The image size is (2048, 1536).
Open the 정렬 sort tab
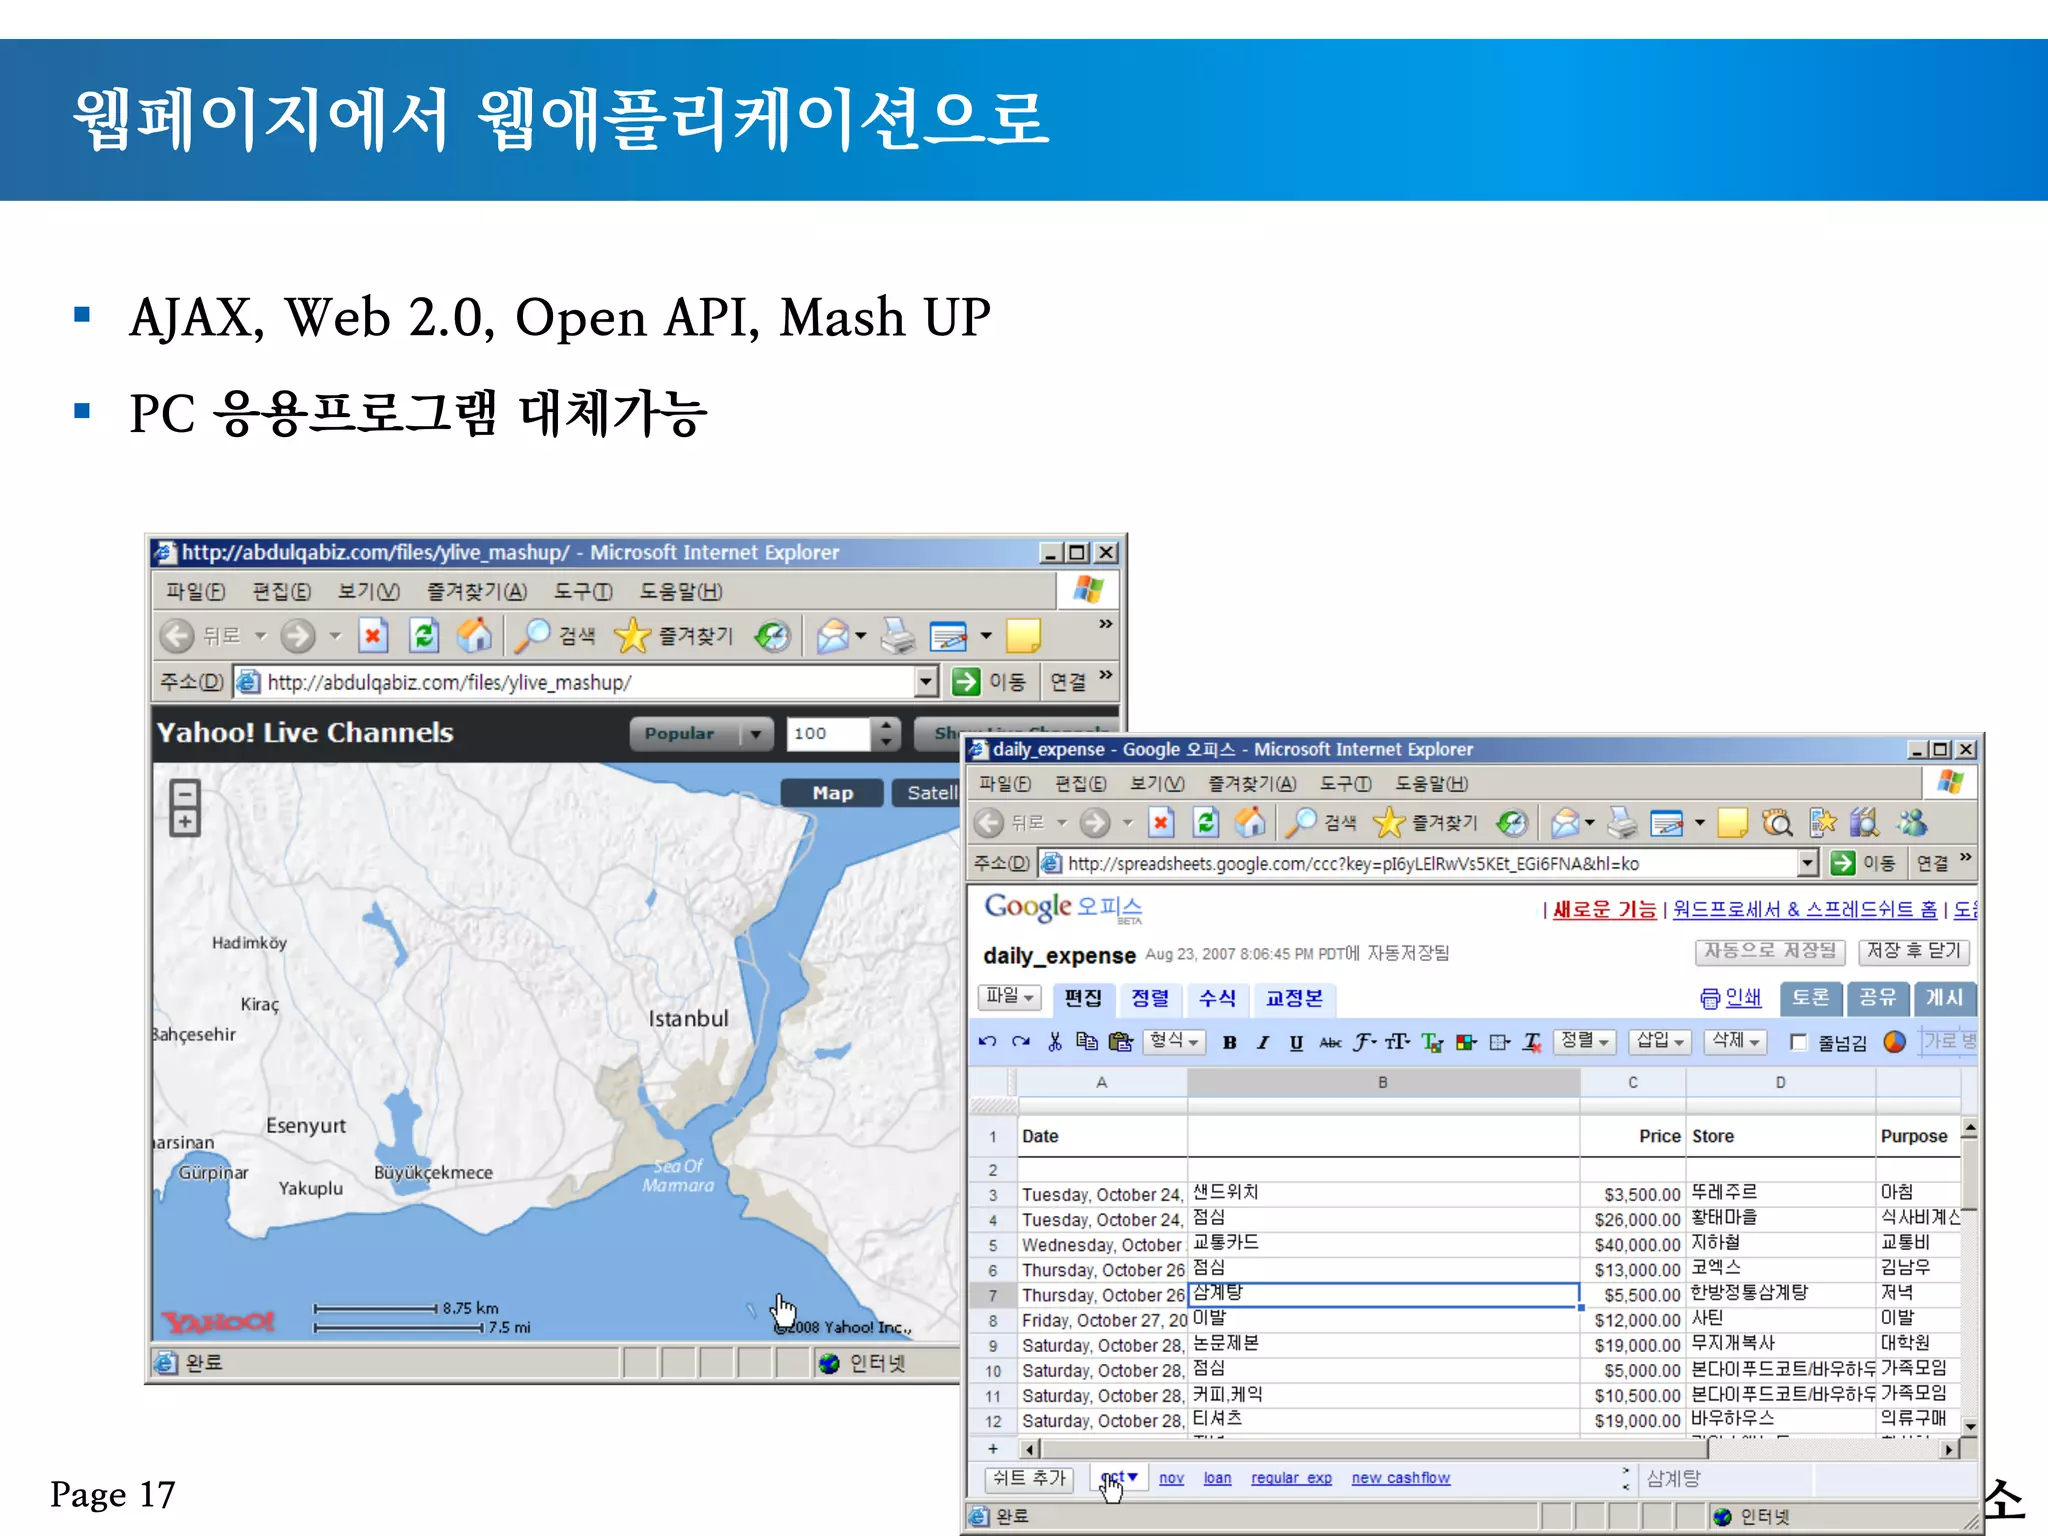coord(1150,998)
